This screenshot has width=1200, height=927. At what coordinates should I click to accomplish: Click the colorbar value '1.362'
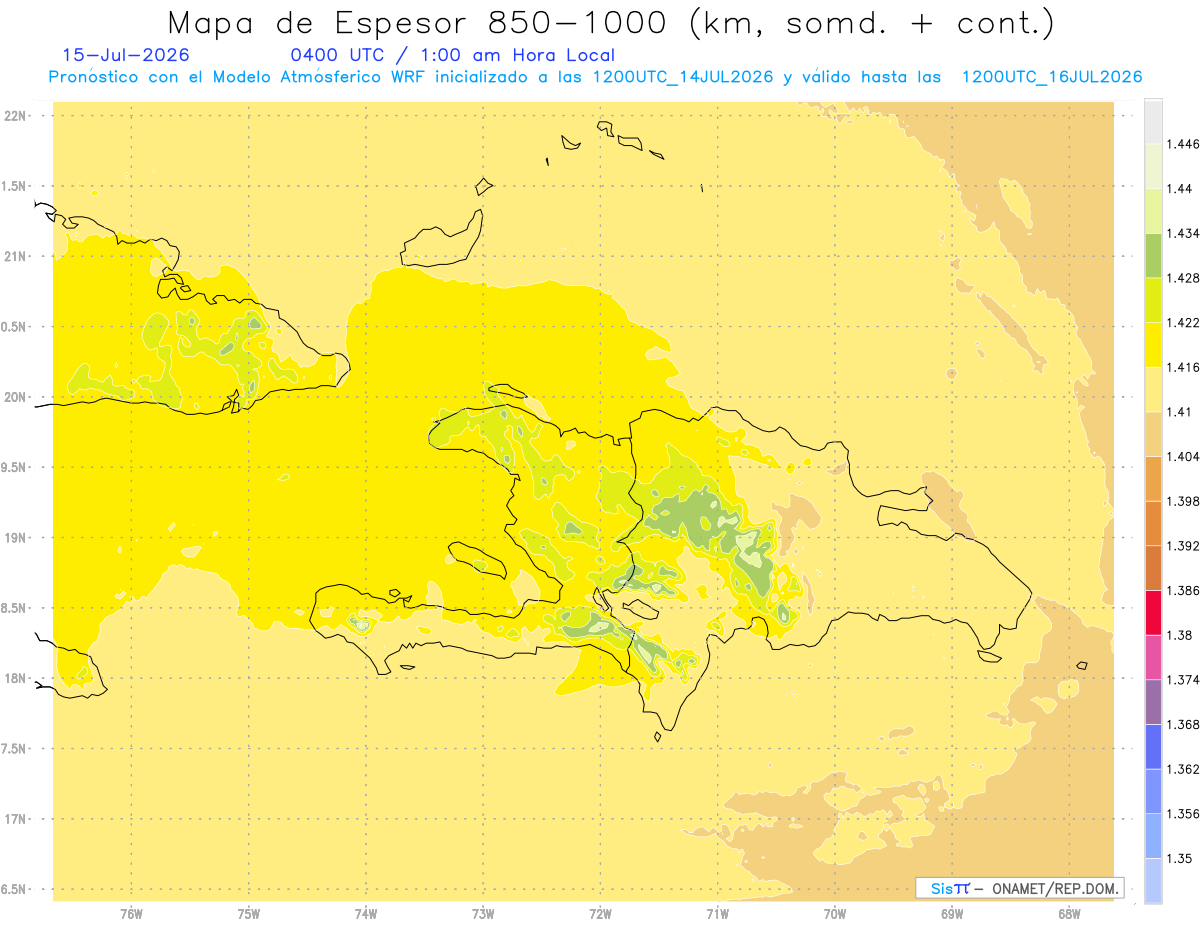tap(1183, 769)
